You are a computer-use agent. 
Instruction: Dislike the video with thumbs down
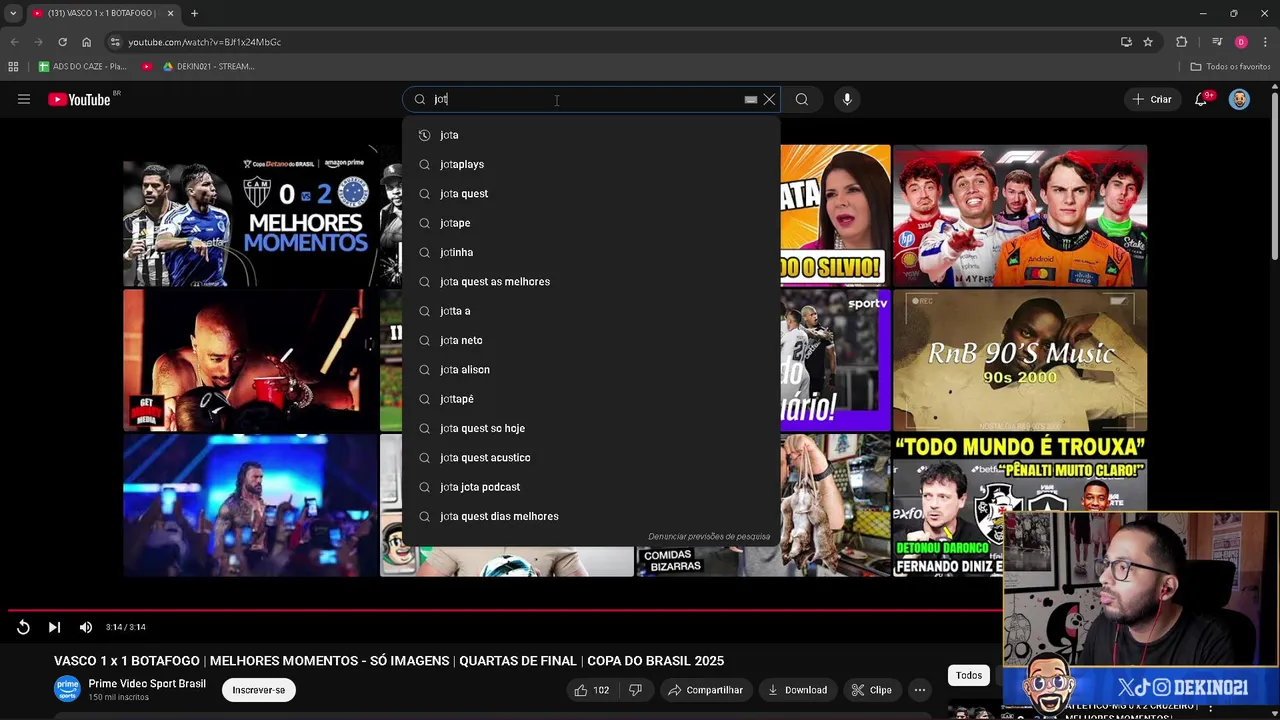635,690
